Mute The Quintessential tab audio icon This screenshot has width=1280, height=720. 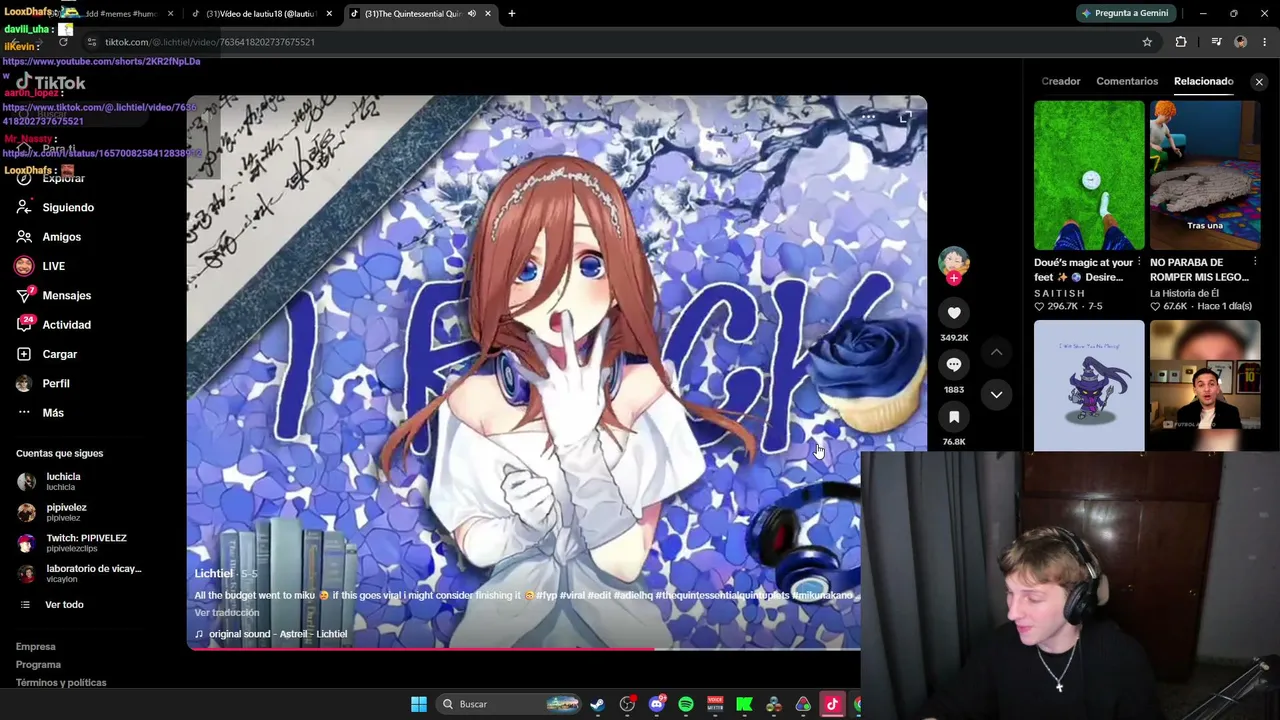coord(471,14)
